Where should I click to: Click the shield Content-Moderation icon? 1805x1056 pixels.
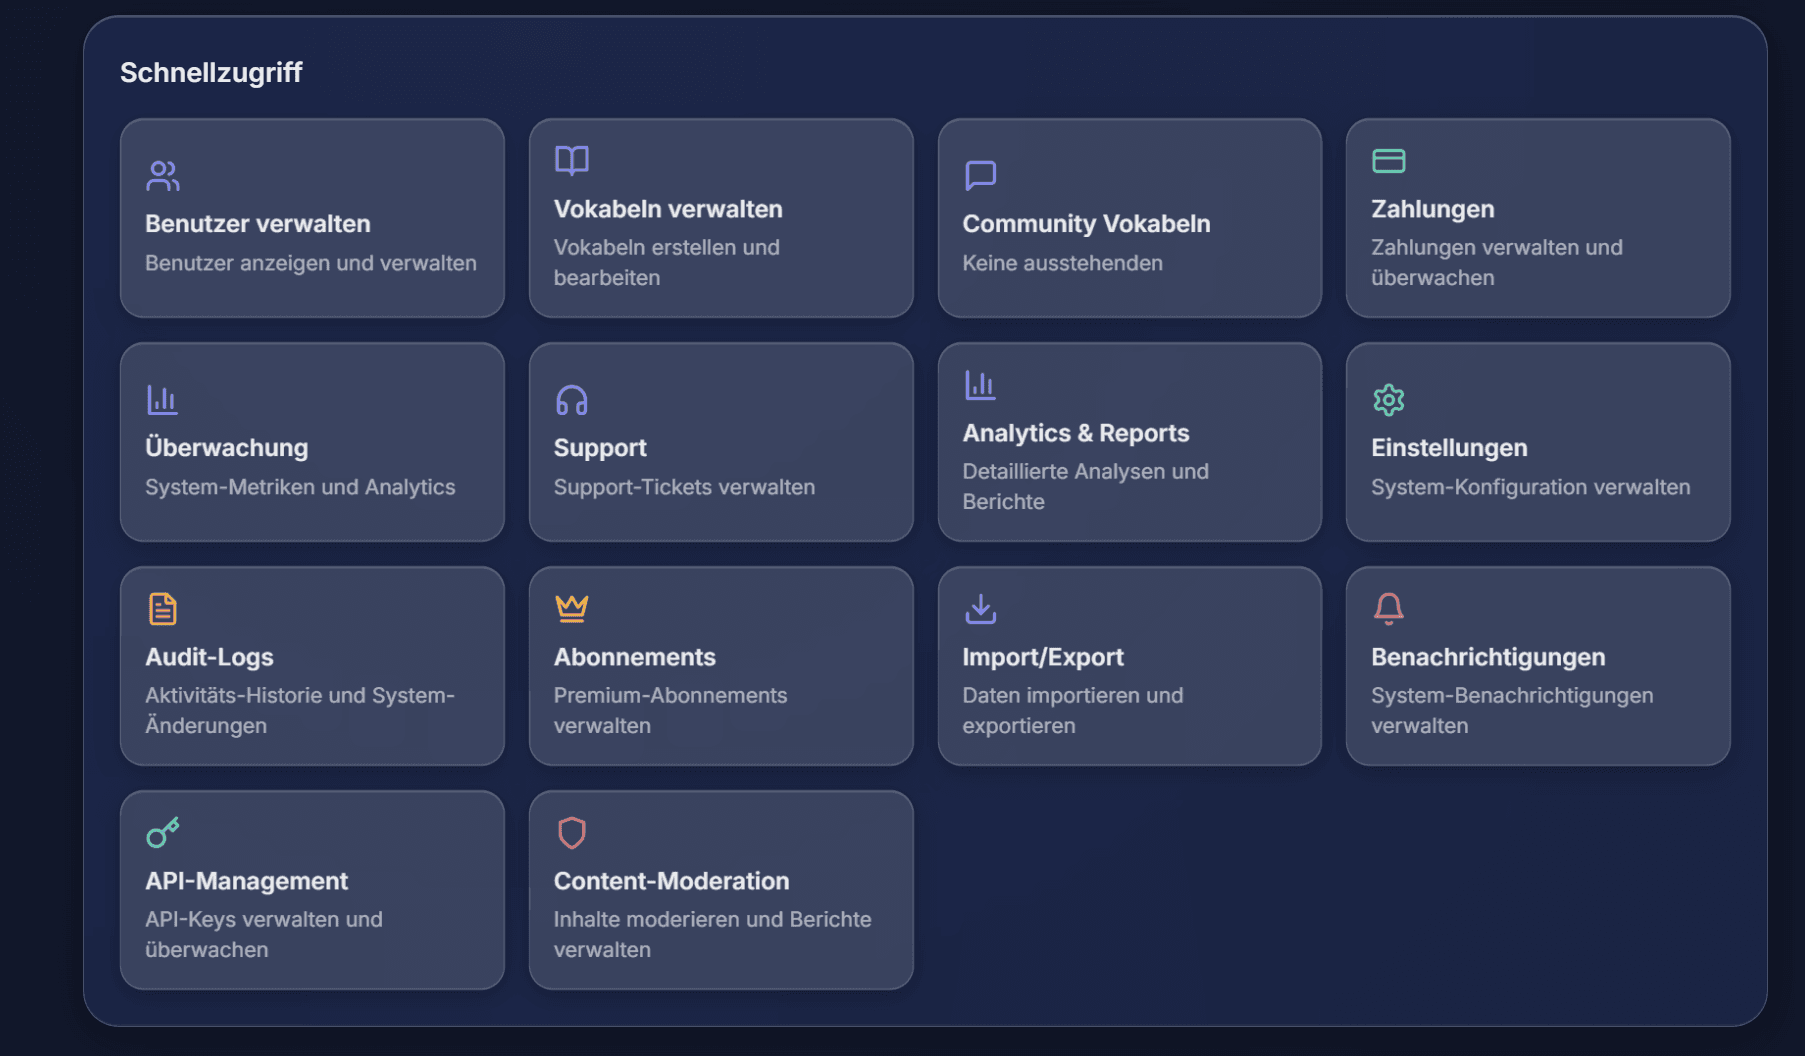point(571,832)
